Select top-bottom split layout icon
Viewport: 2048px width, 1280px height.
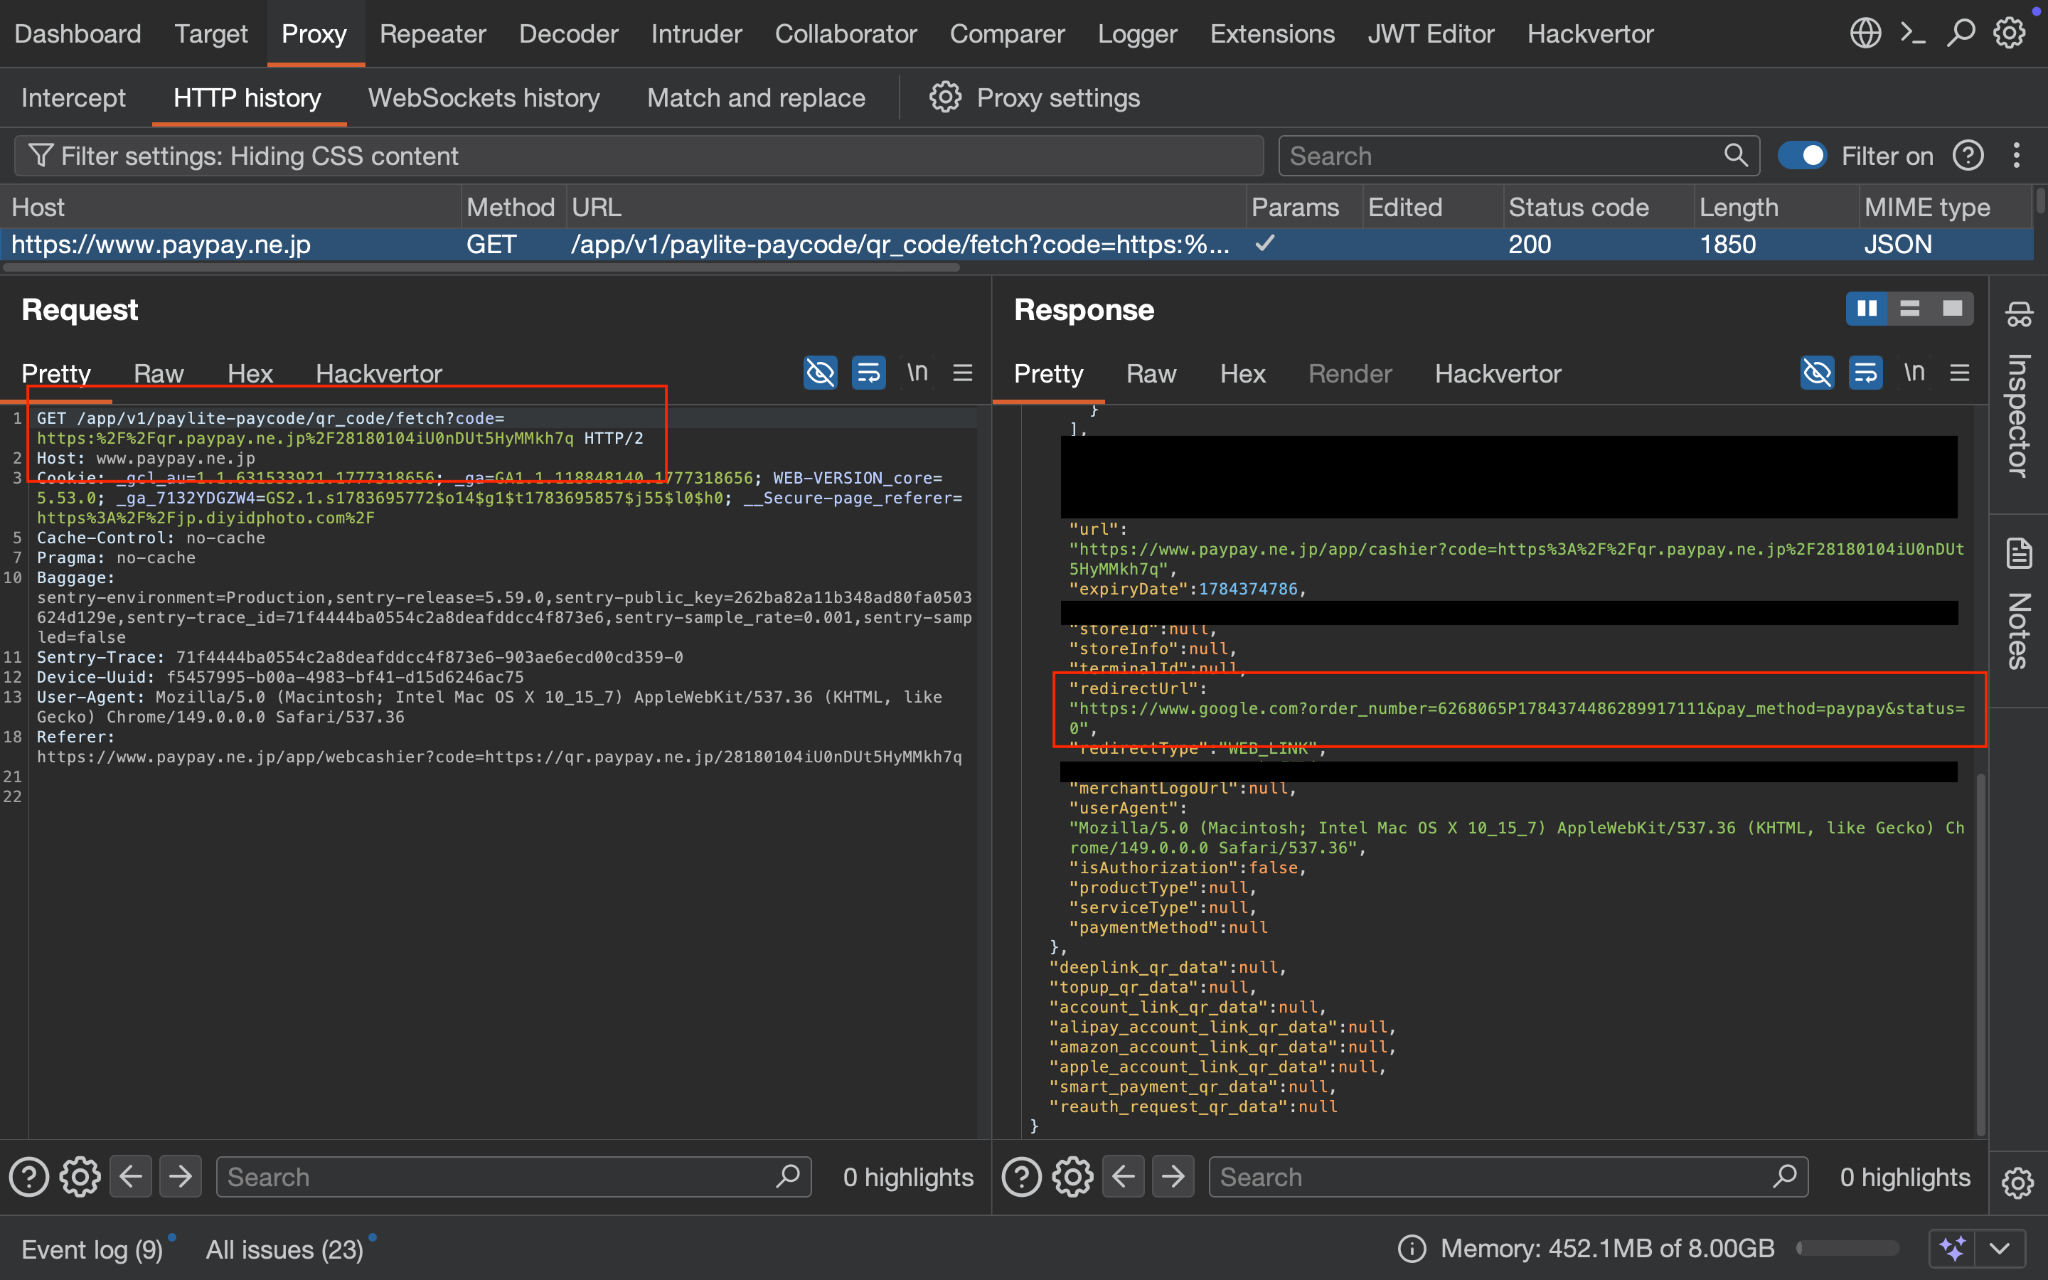tap(1910, 309)
